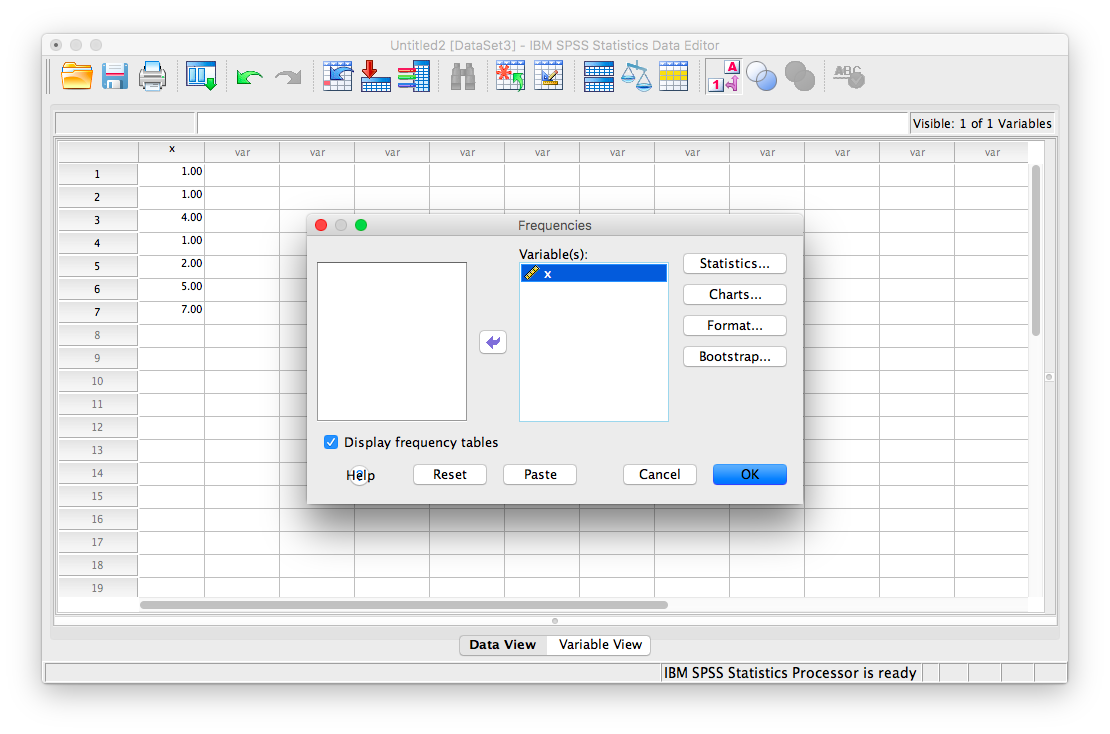Show the Variables info toolbar icon

(x=413, y=76)
